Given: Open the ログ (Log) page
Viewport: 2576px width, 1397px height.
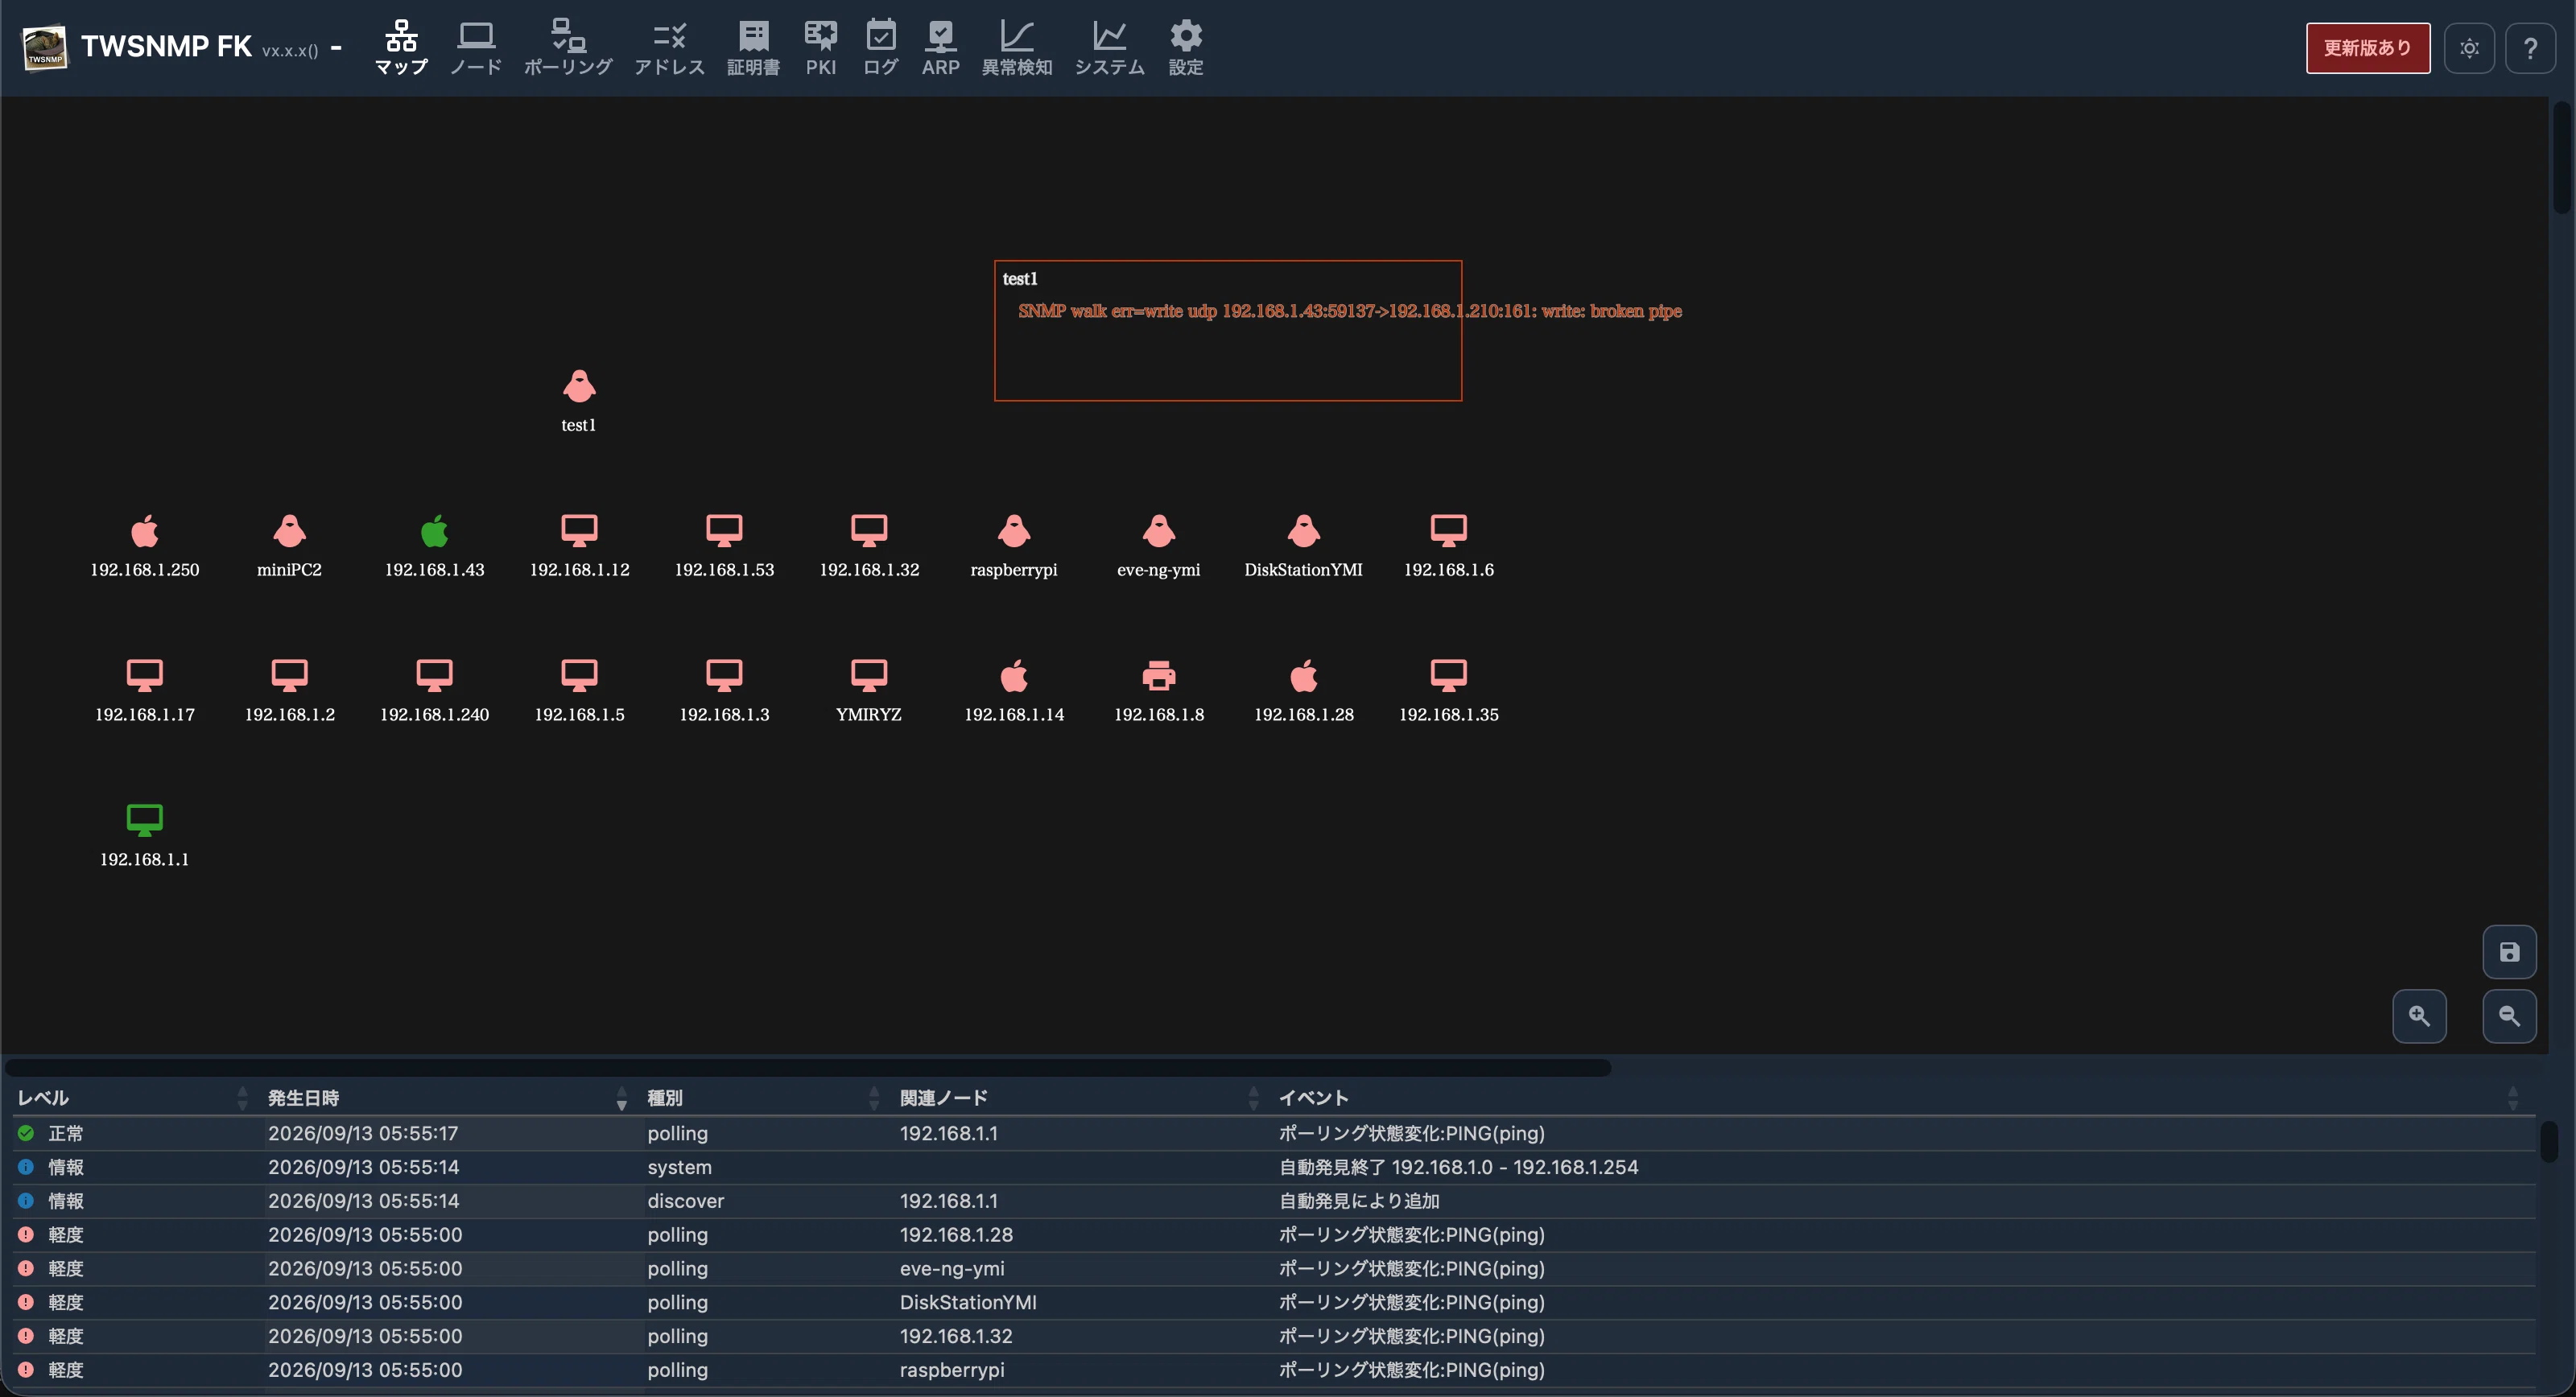Looking at the screenshot, I should pos(881,47).
